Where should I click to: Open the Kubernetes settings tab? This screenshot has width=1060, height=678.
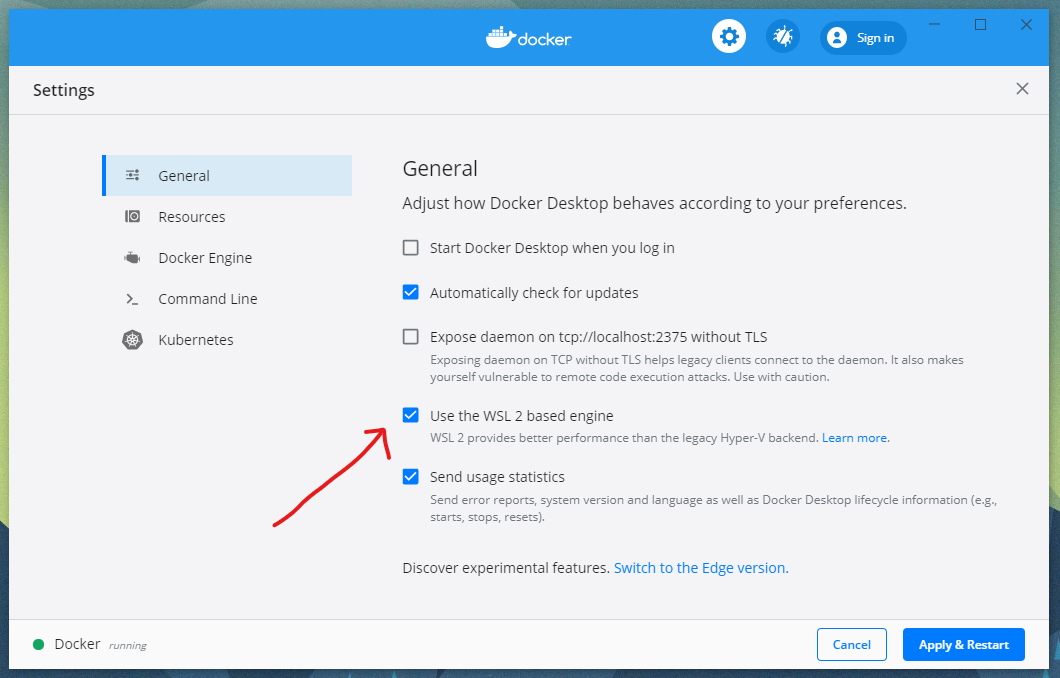pyautogui.click(x=227, y=340)
